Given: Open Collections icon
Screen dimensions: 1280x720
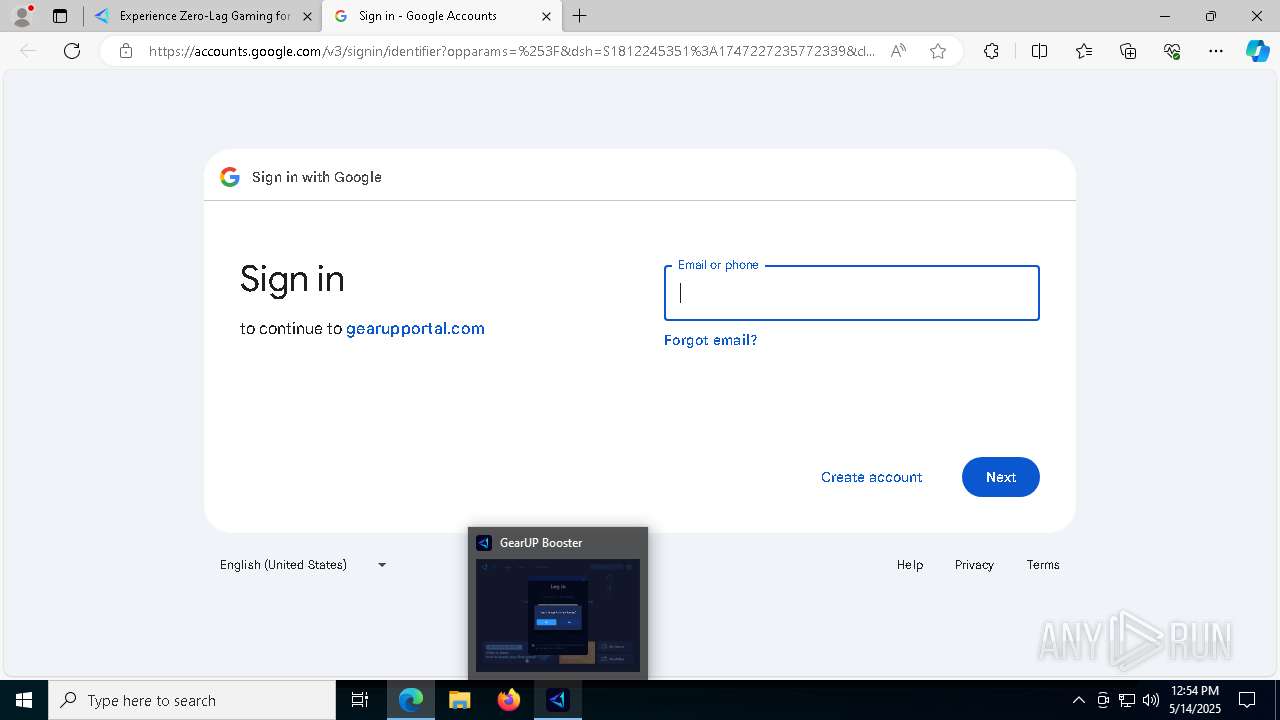Looking at the screenshot, I should 1128,51.
